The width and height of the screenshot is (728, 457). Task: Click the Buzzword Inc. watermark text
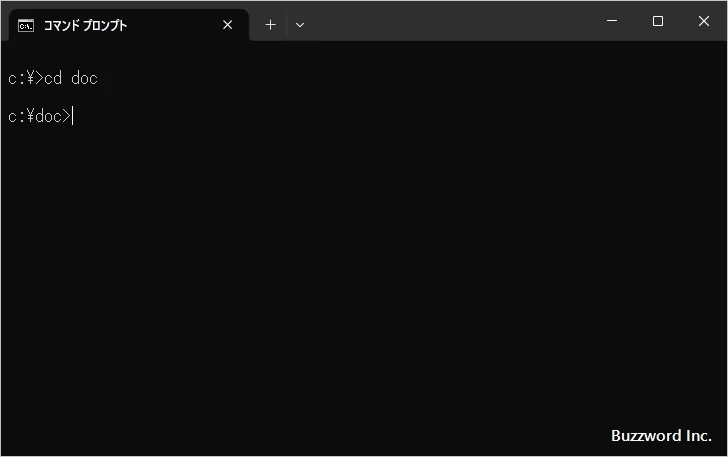(x=660, y=436)
